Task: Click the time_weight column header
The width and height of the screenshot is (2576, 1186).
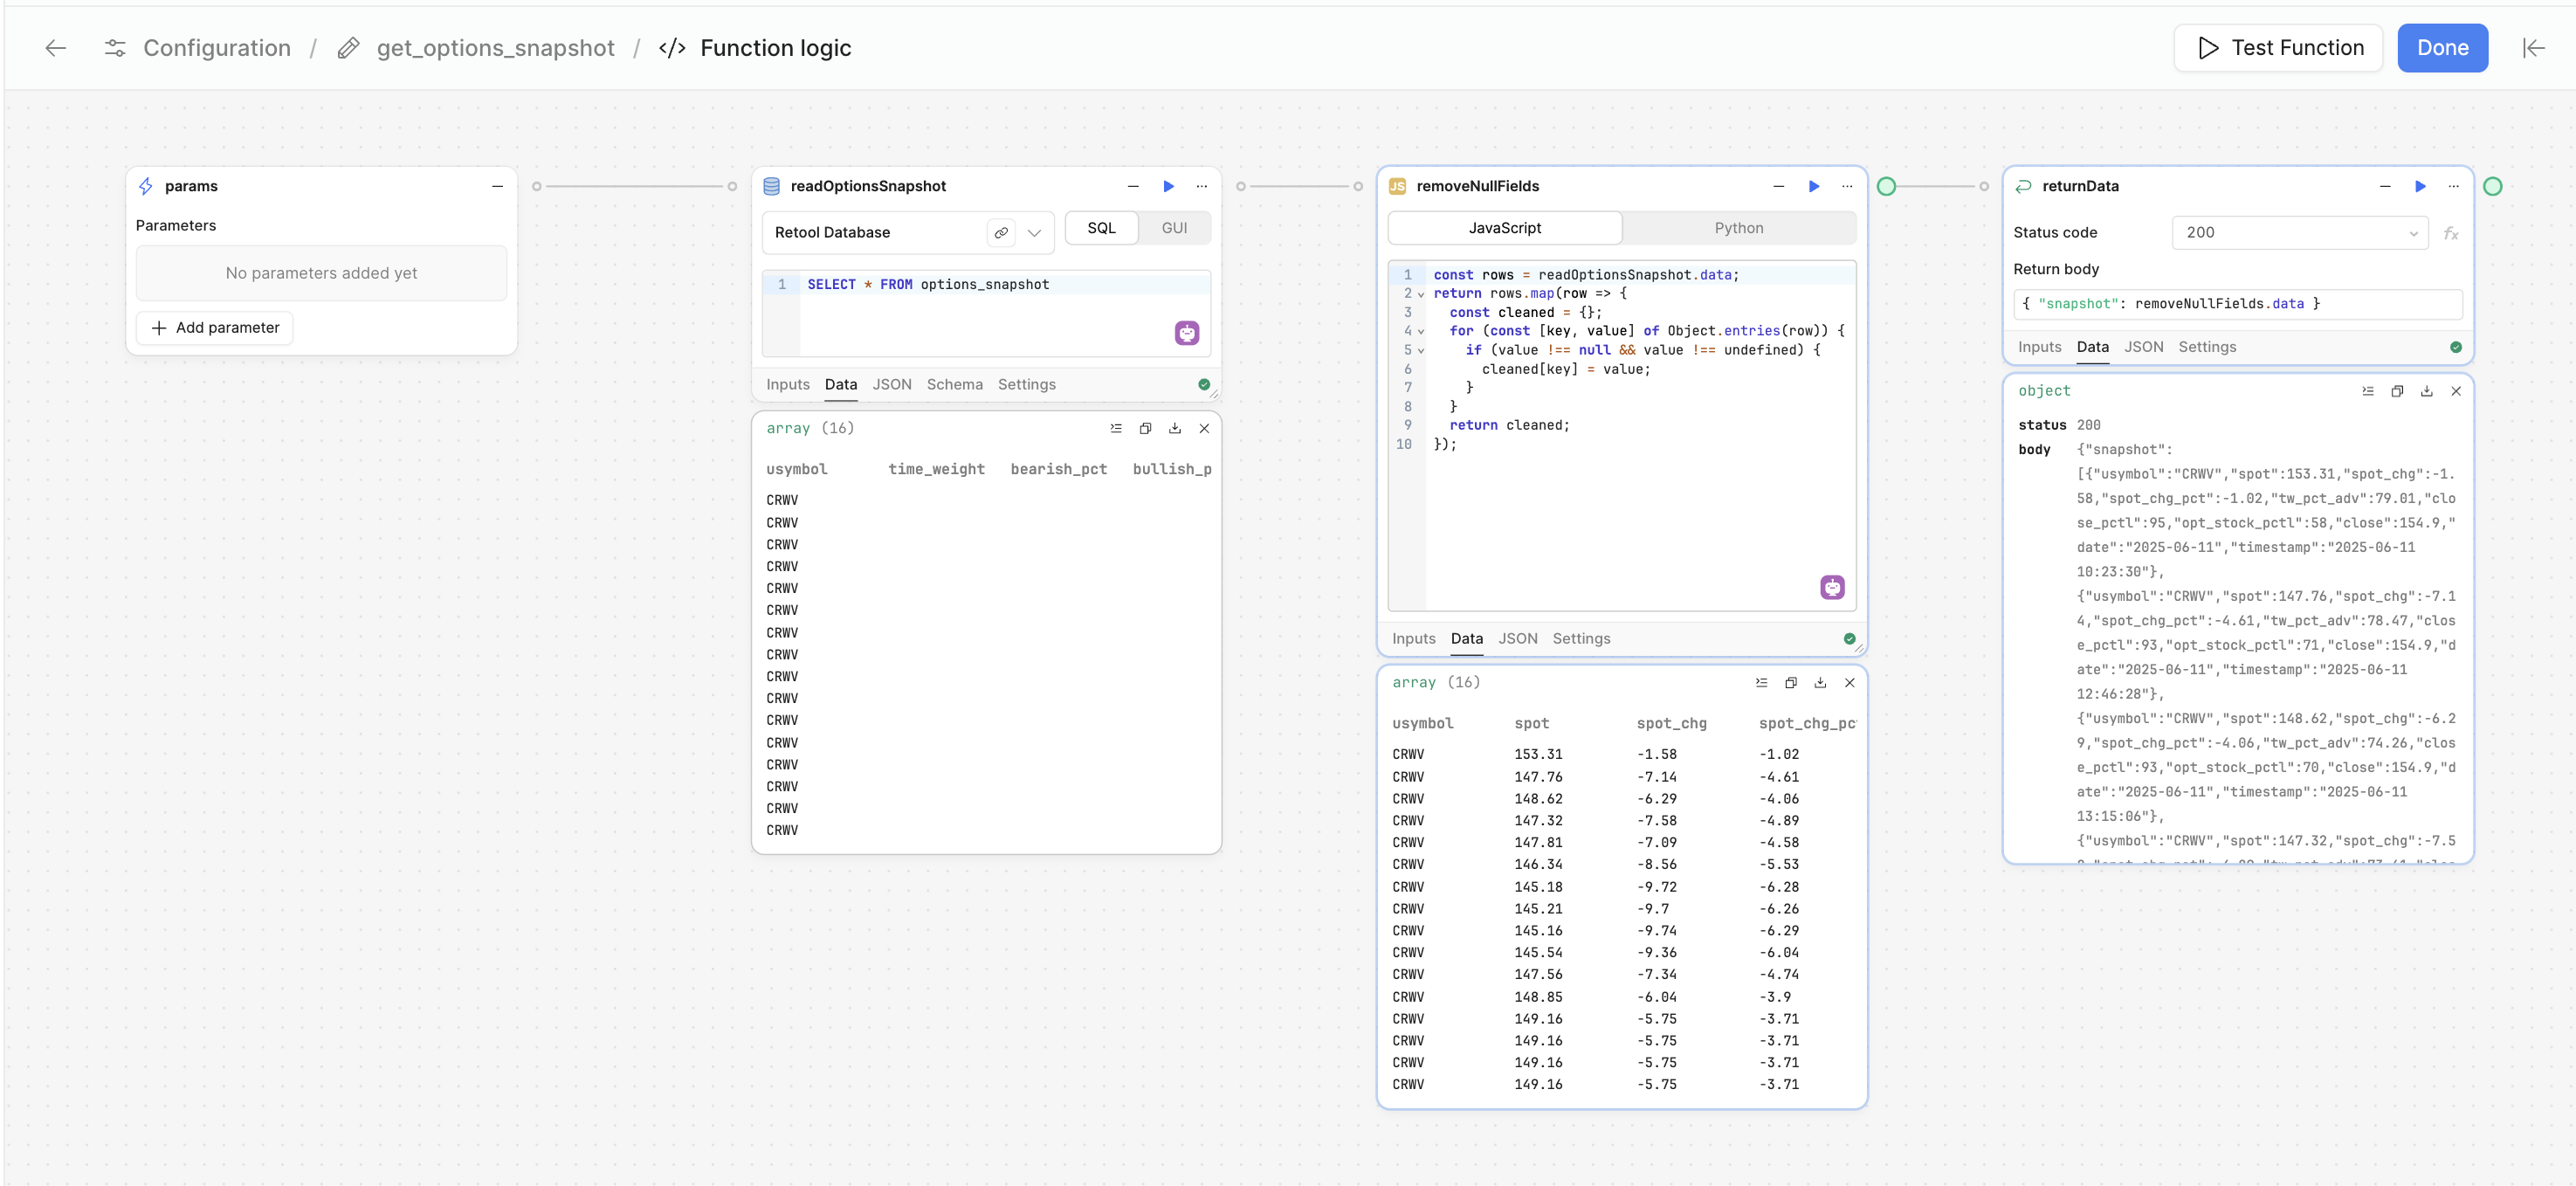Action: click(936, 469)
